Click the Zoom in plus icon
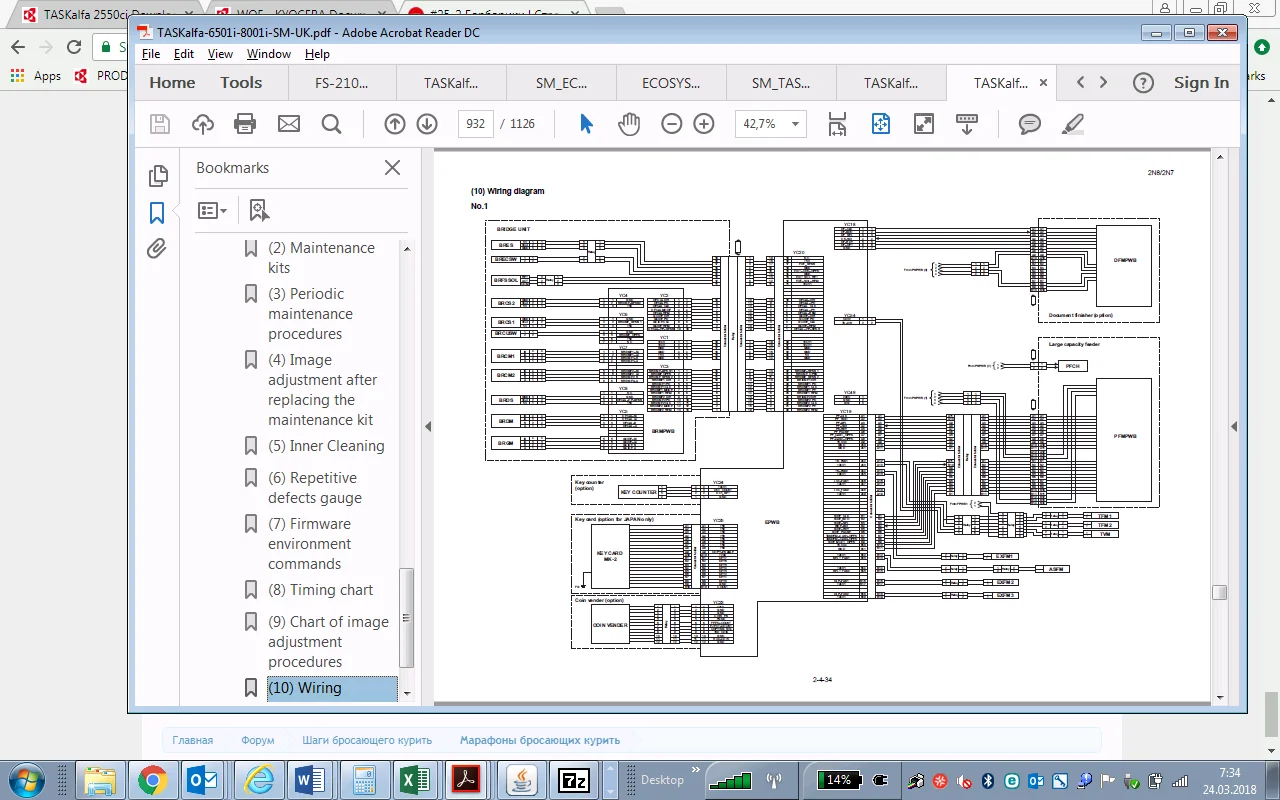1280x800 pixels. tap(704, 124)
